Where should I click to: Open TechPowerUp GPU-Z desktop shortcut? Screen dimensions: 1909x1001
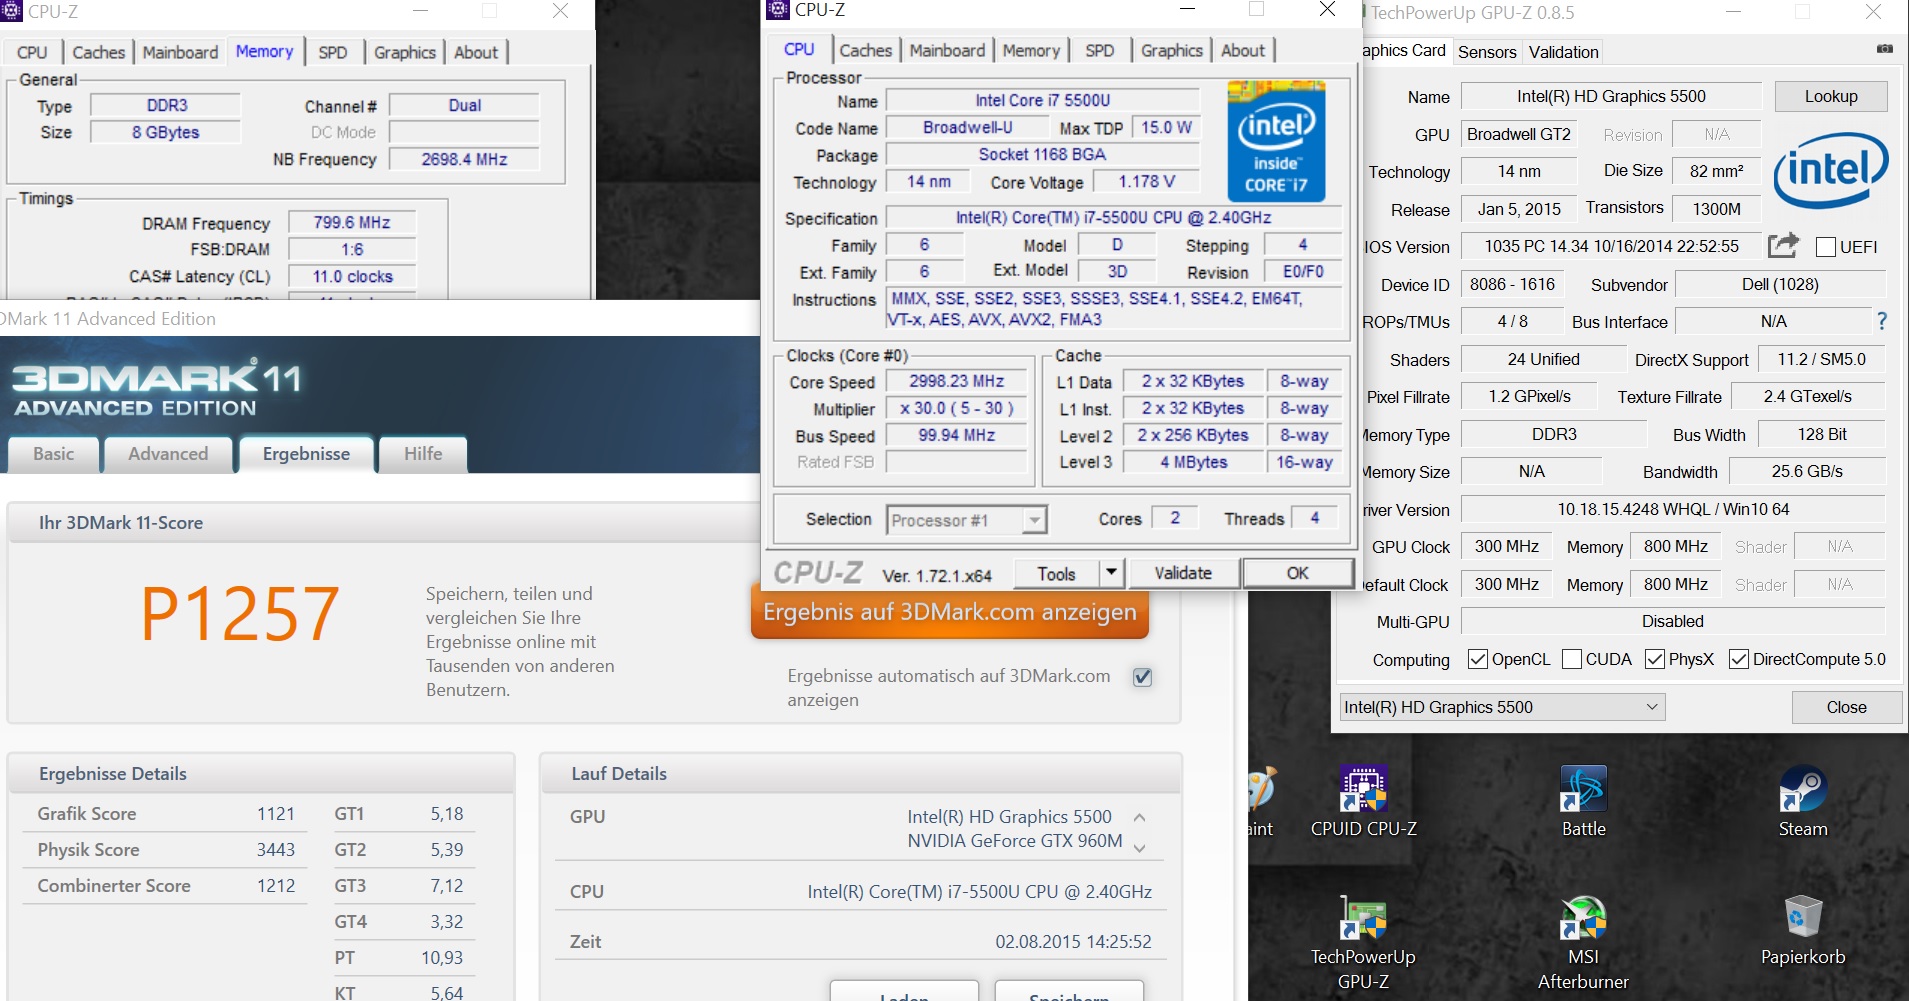(x=1363, y=942)
